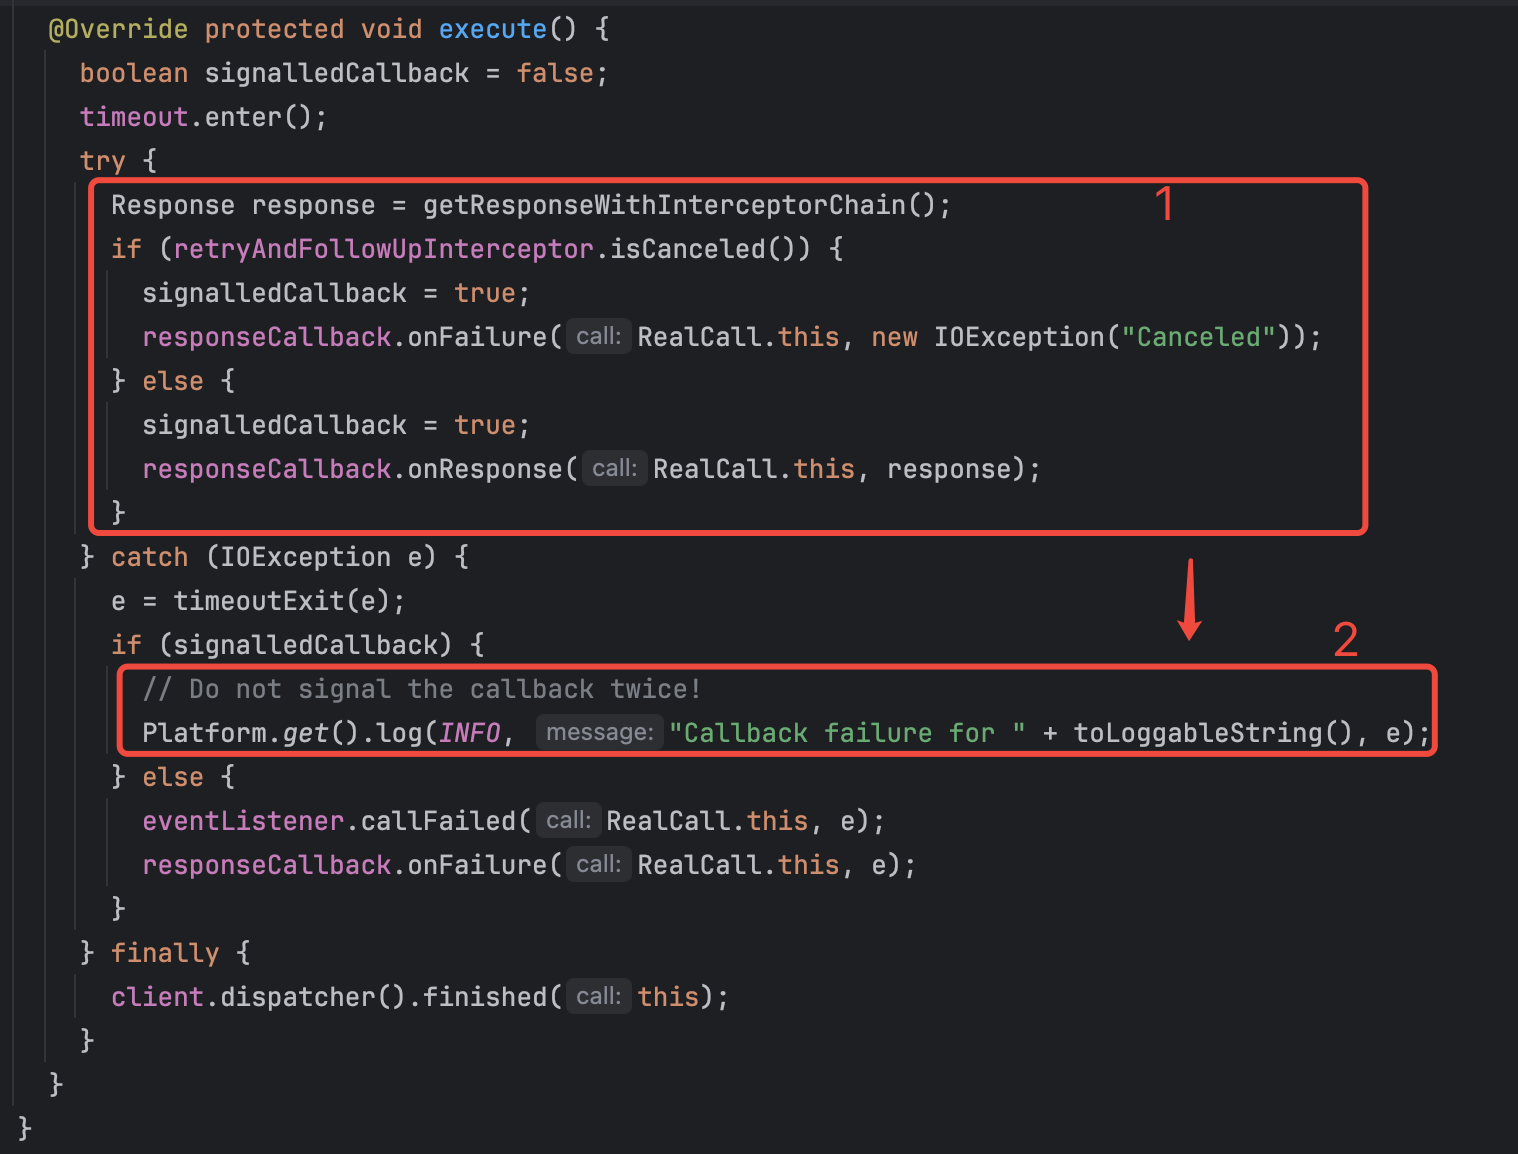The height and width of the screenshot is (1154, 1518).
Task: Click the eventListener.callFailed method
Action: point(438,821)
